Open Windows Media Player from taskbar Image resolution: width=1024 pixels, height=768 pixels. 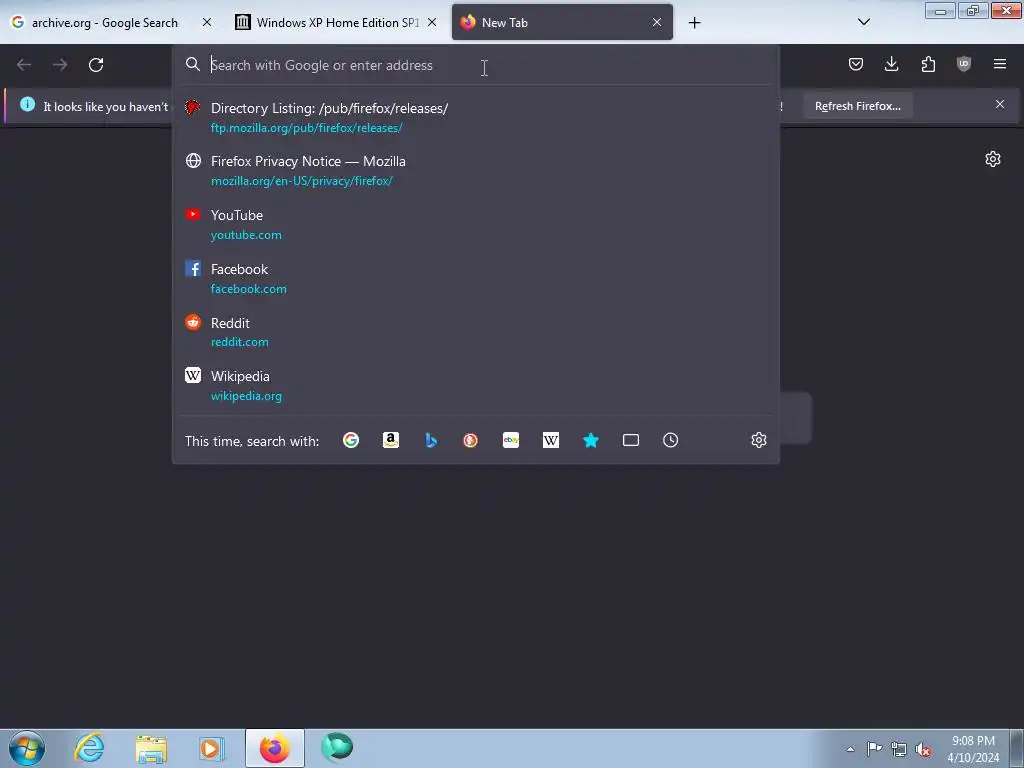(212, 748)
